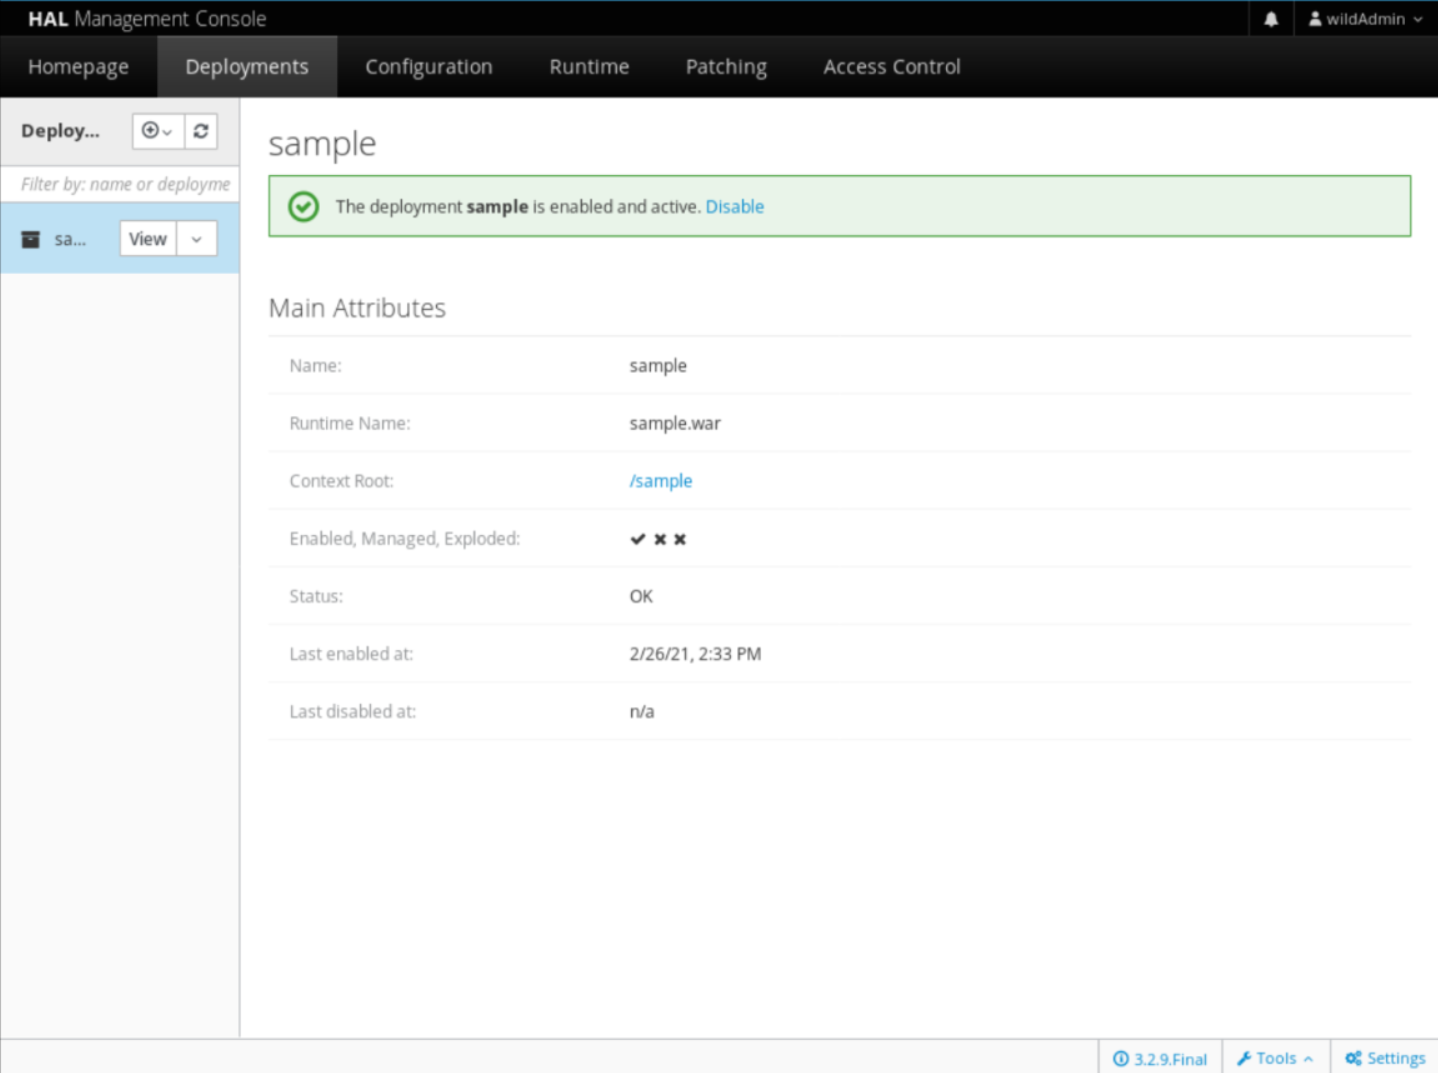Open the Runtime tab
This screenshot has width=1438, height=1073.
tap(589, 67)
